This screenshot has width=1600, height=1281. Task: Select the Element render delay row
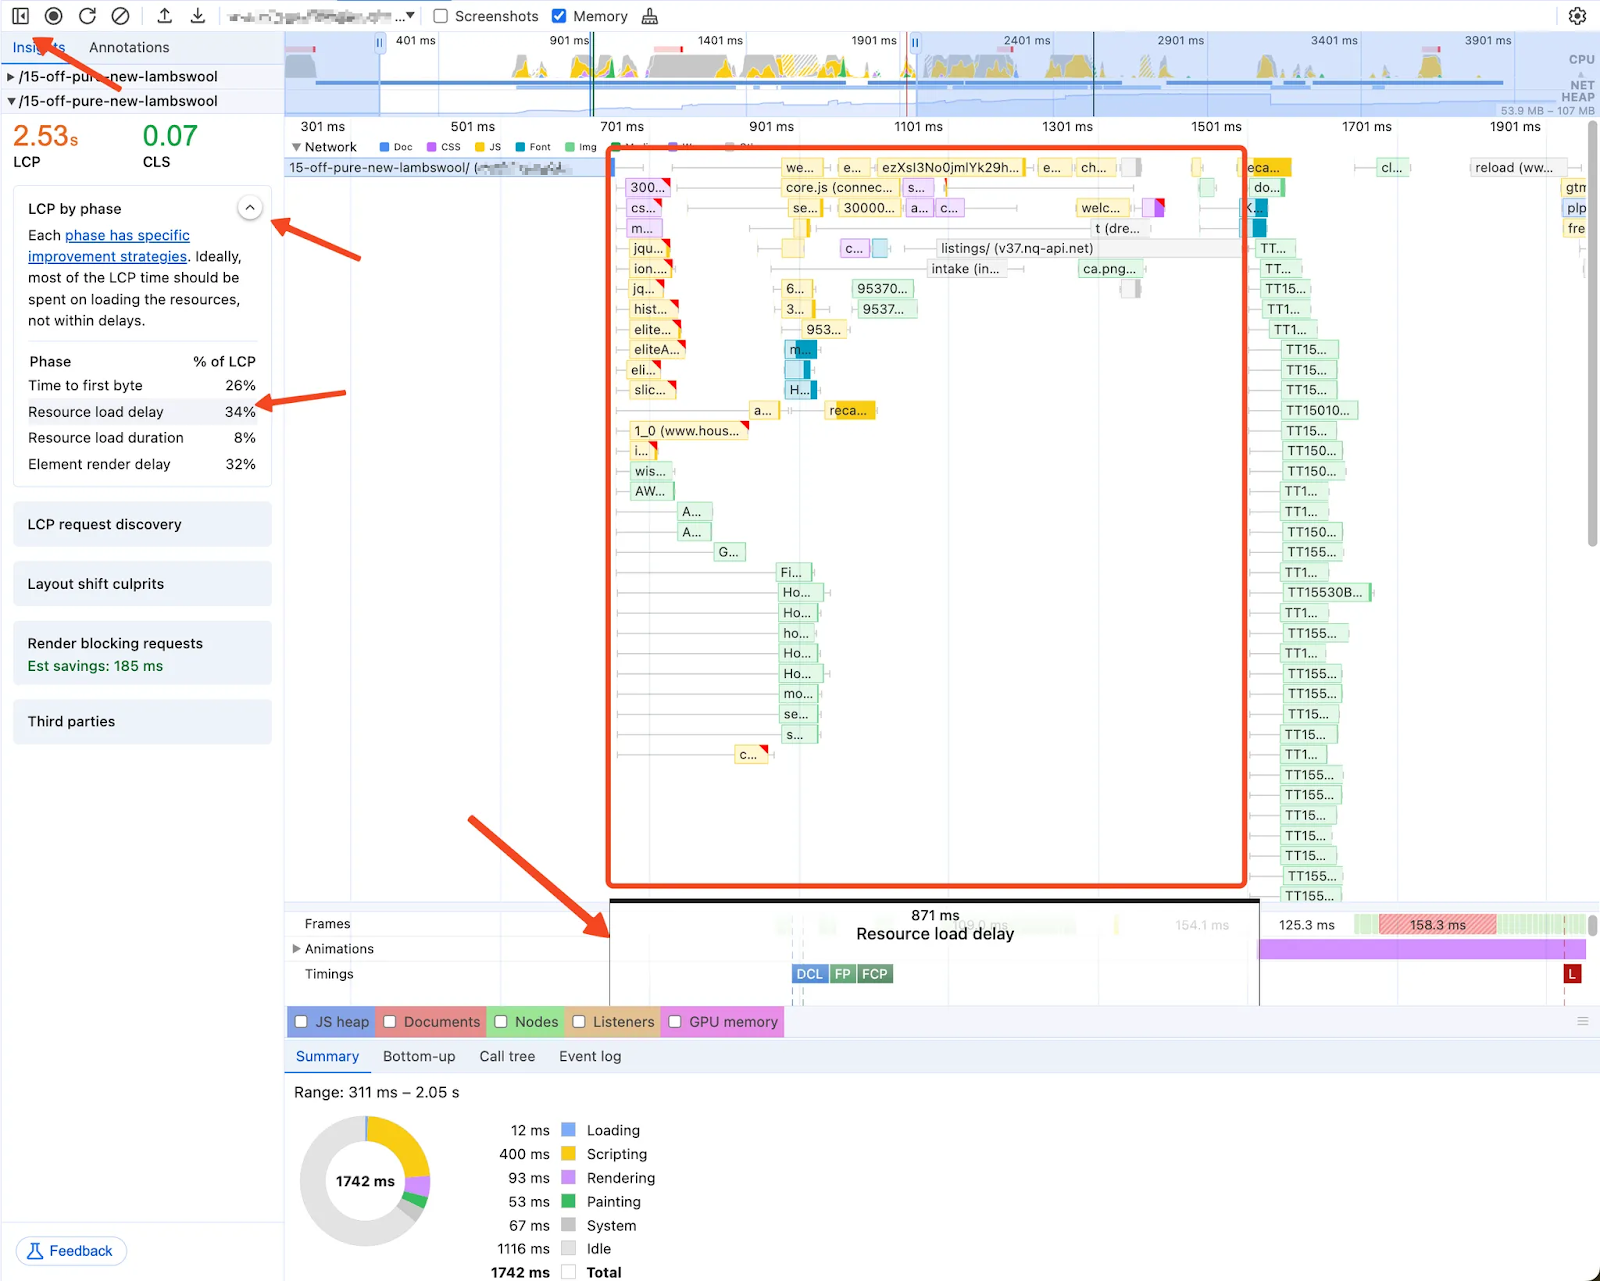(x=142, y=464)
